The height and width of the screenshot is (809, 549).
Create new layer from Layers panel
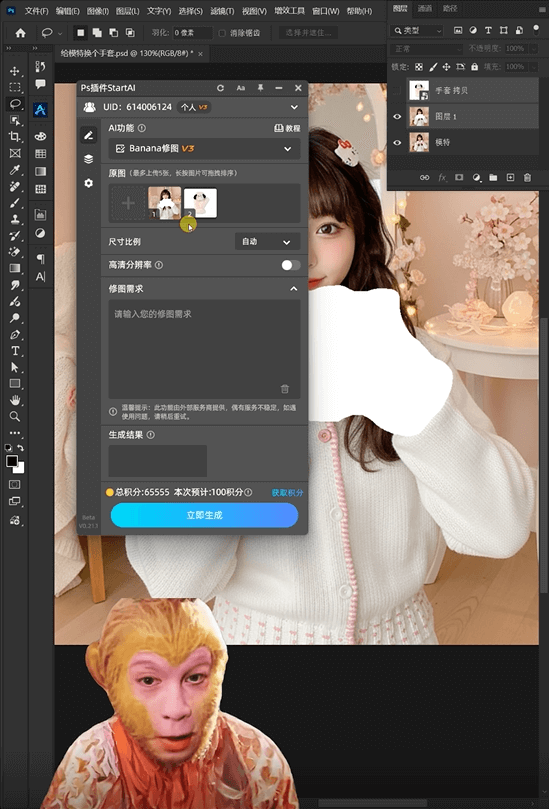tap(510, 177)
